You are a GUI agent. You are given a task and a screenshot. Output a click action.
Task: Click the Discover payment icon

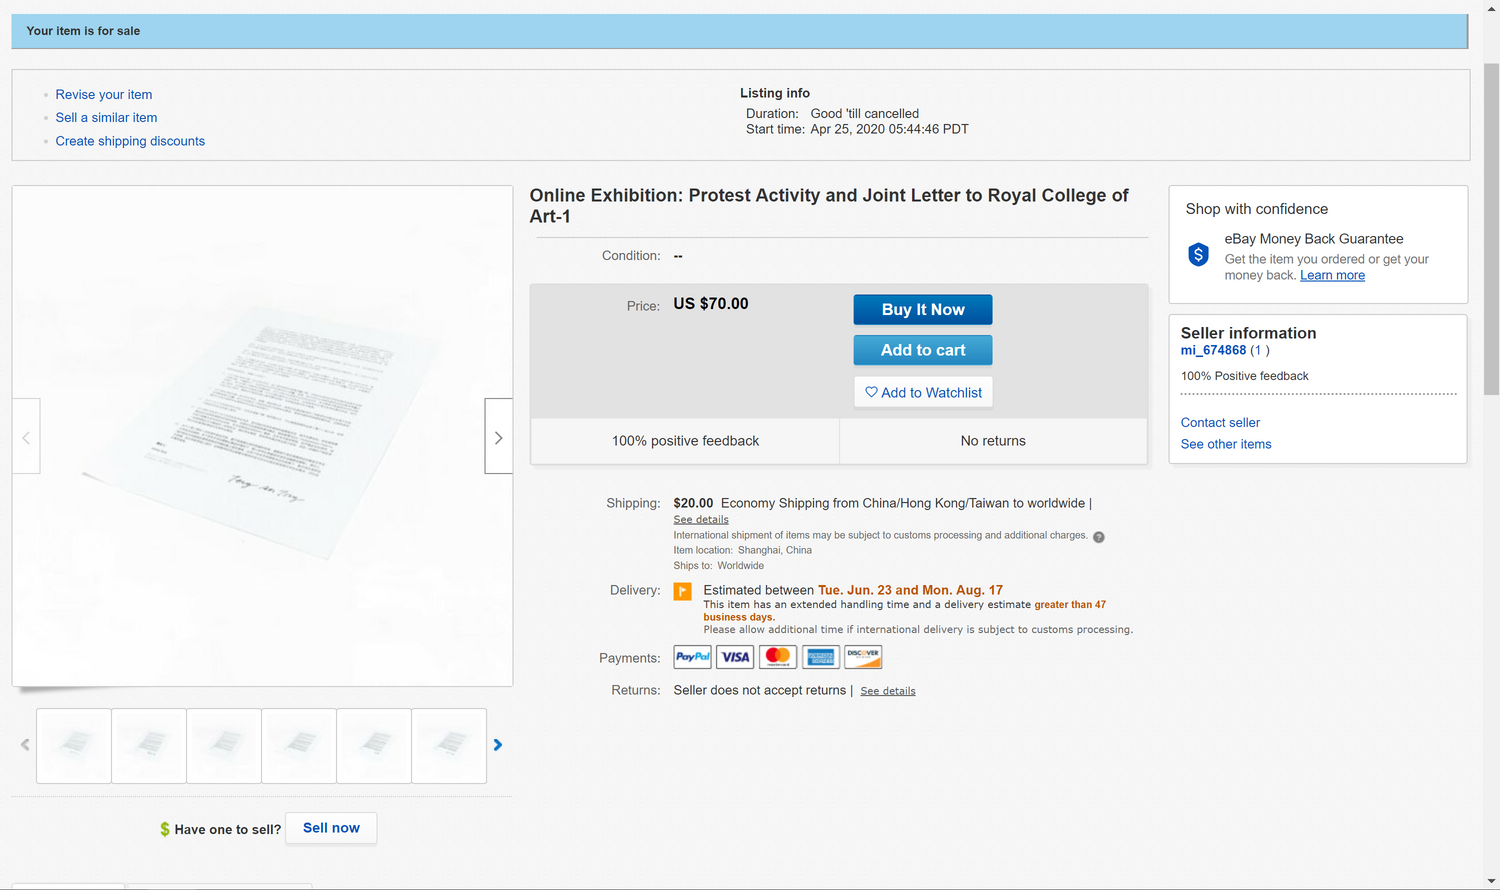[x=863, y=657]
